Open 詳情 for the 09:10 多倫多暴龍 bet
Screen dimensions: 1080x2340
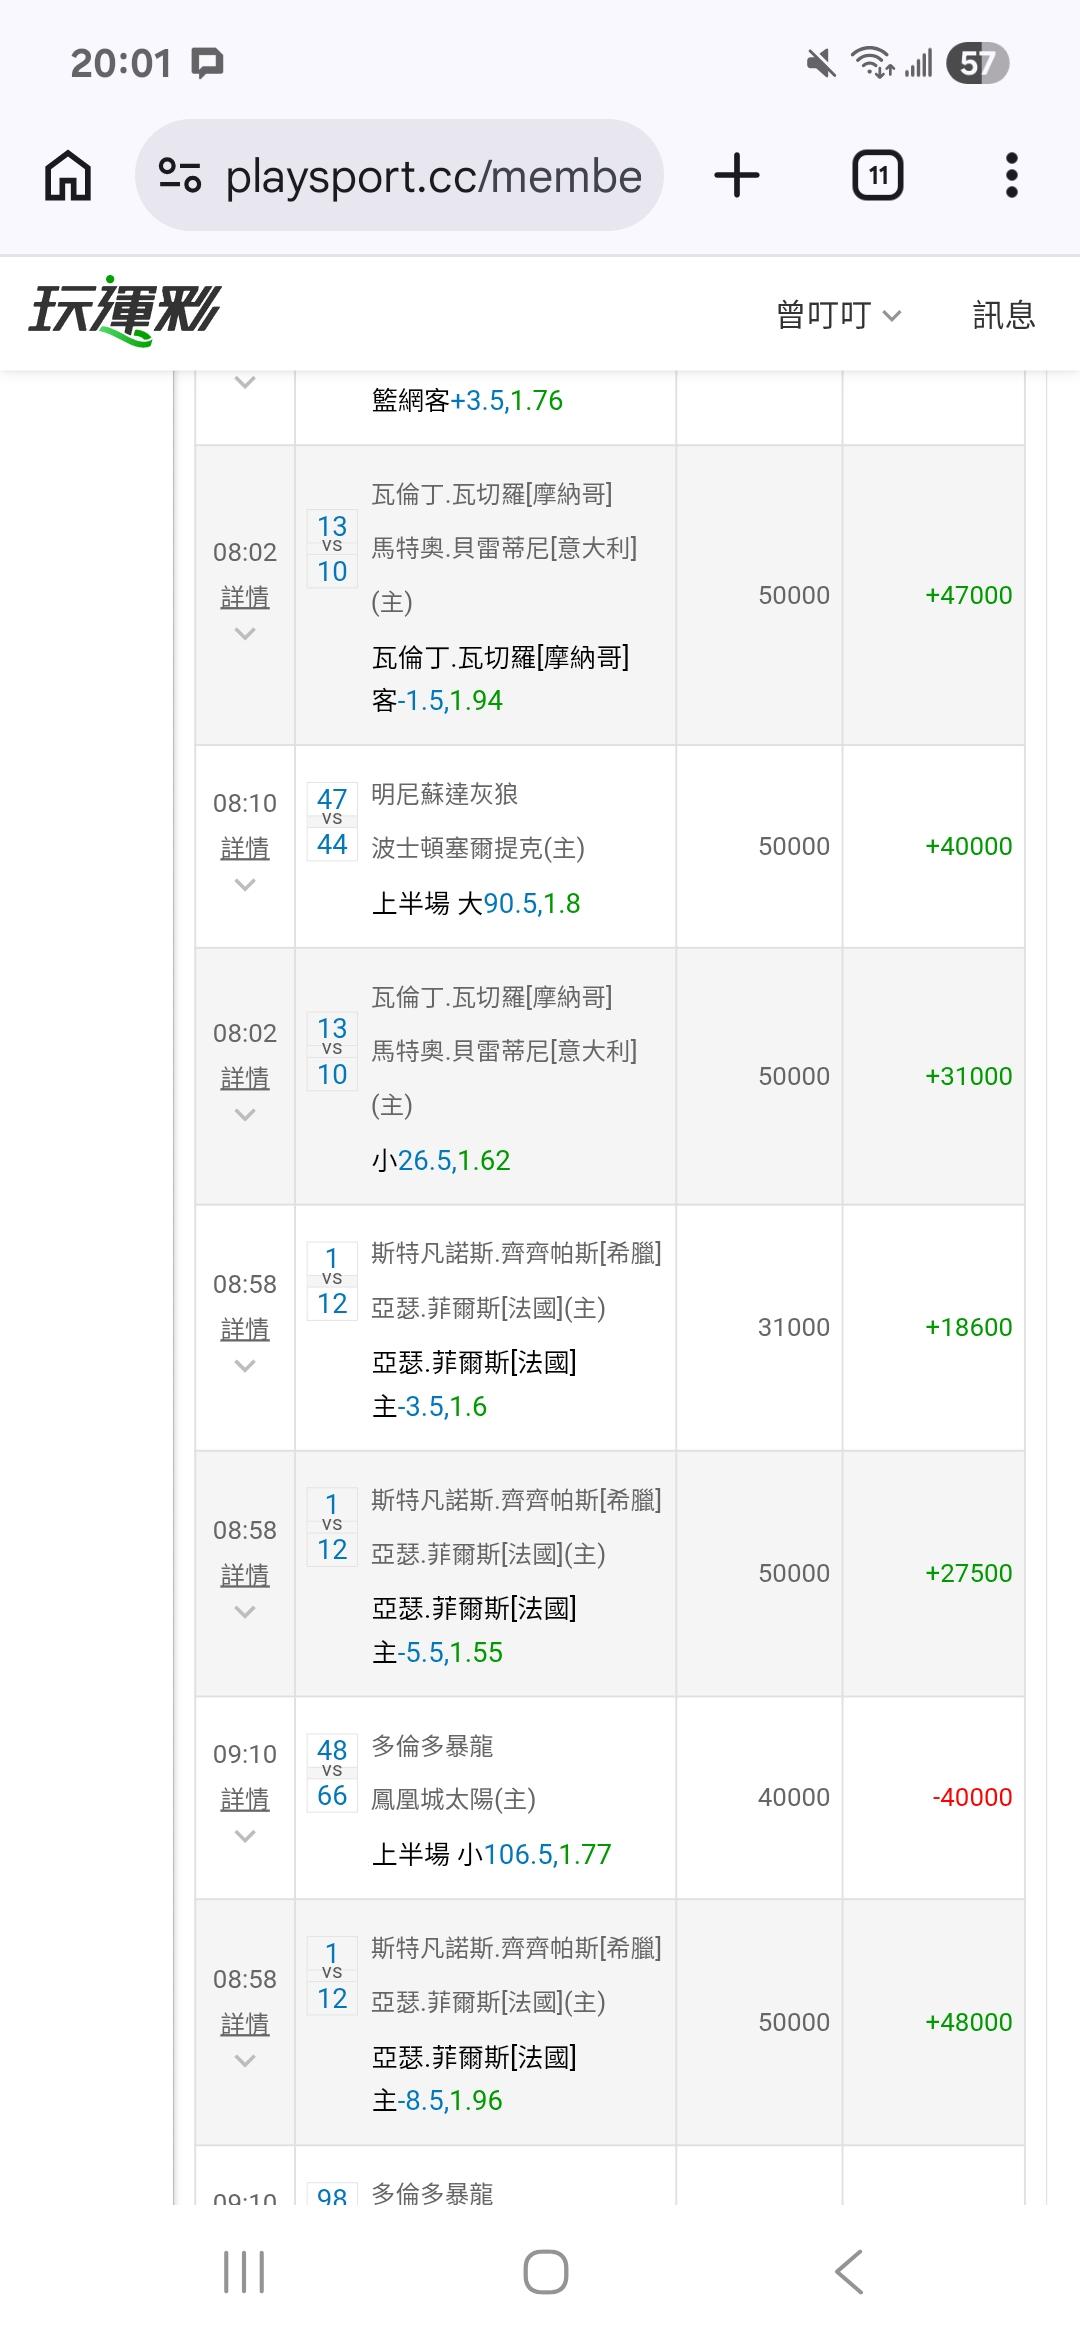(x=244, y=1799)
